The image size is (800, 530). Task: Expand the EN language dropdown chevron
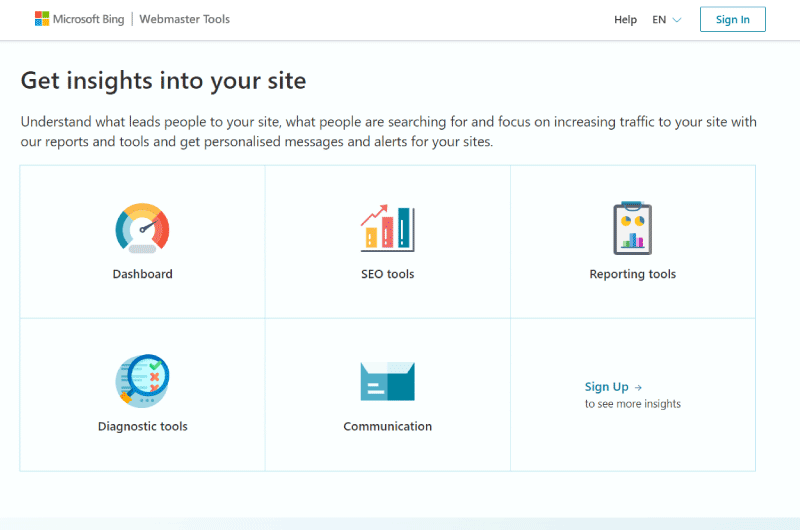coord(677,20)
